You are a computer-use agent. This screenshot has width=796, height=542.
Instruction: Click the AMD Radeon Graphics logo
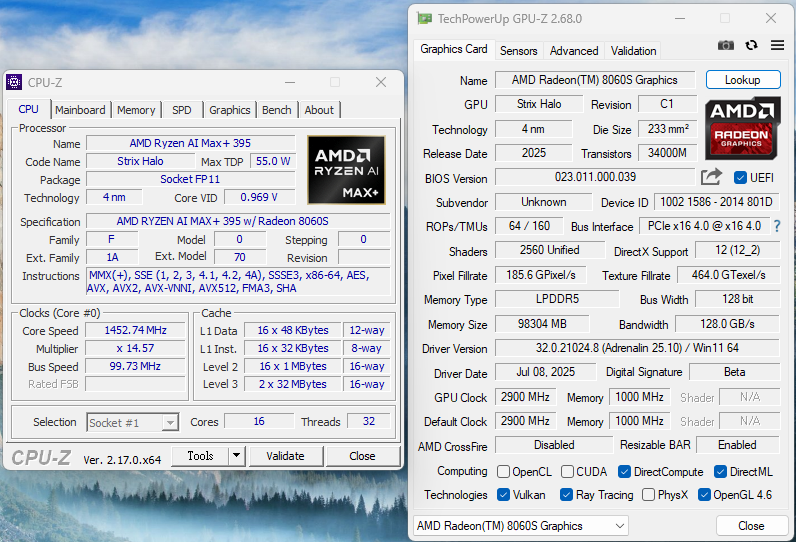point(742,127)
